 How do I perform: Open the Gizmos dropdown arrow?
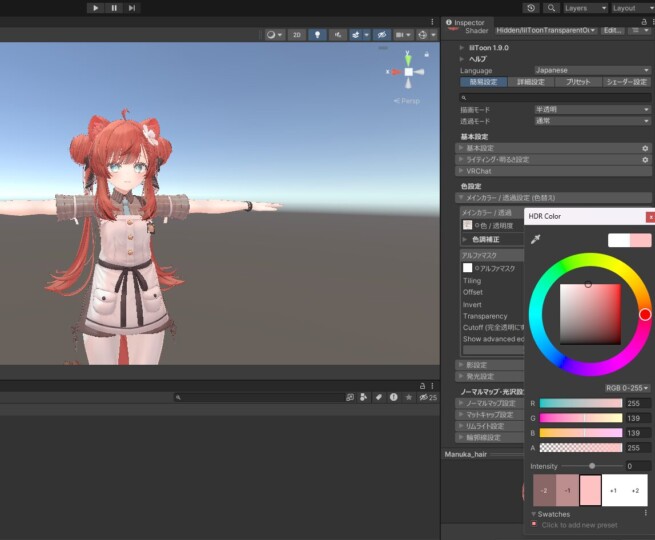[434, 35]
